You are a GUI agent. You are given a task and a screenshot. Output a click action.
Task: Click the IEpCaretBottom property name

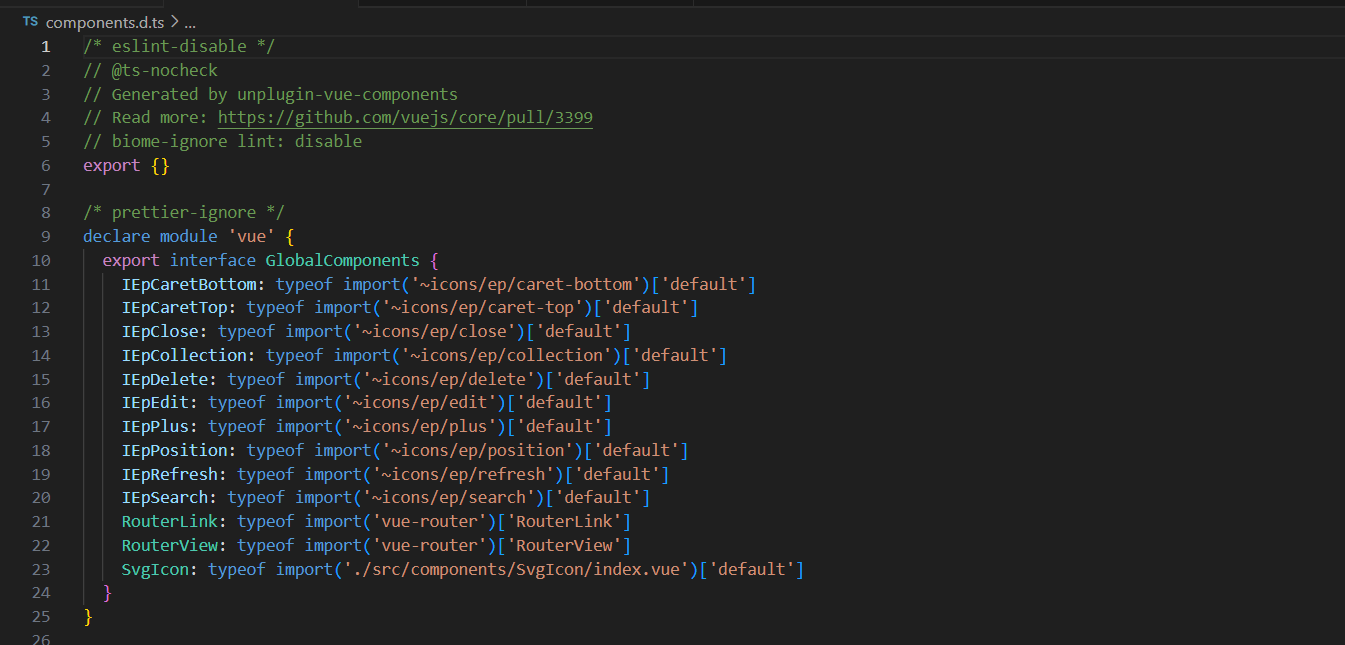coord(189,284)
